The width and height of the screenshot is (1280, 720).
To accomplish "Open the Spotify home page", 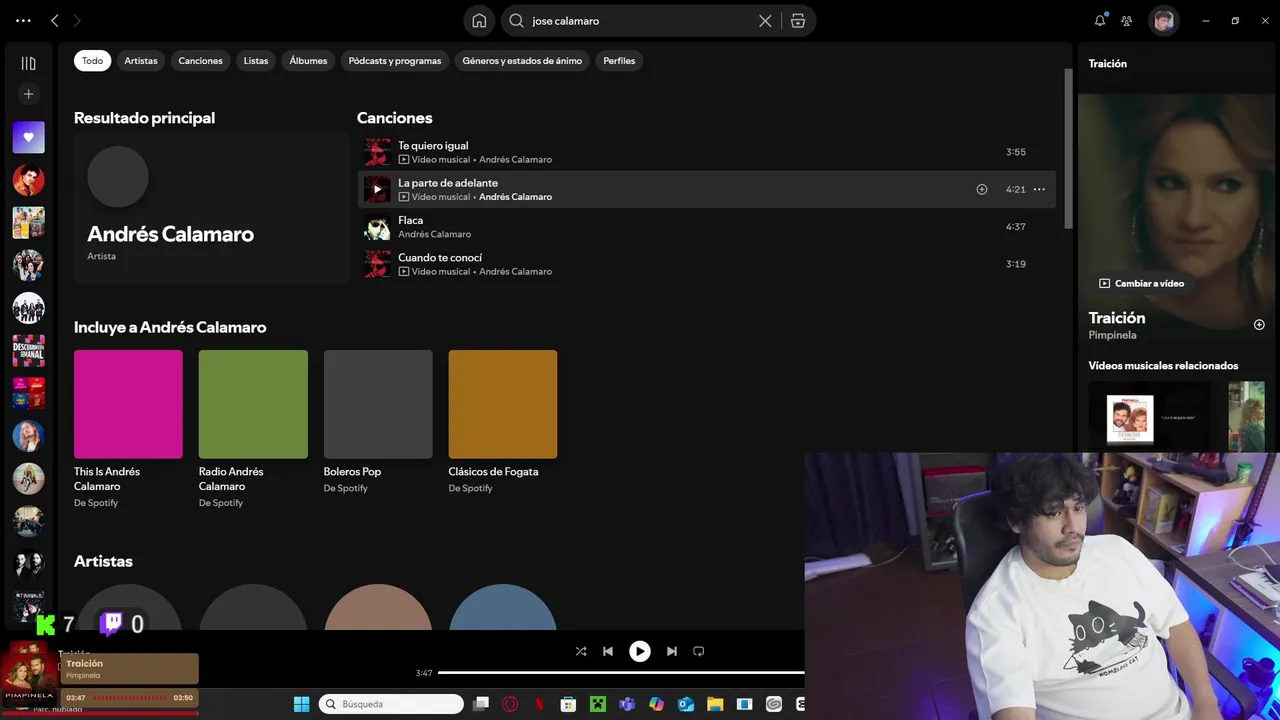I will click(x=479, y=21).
